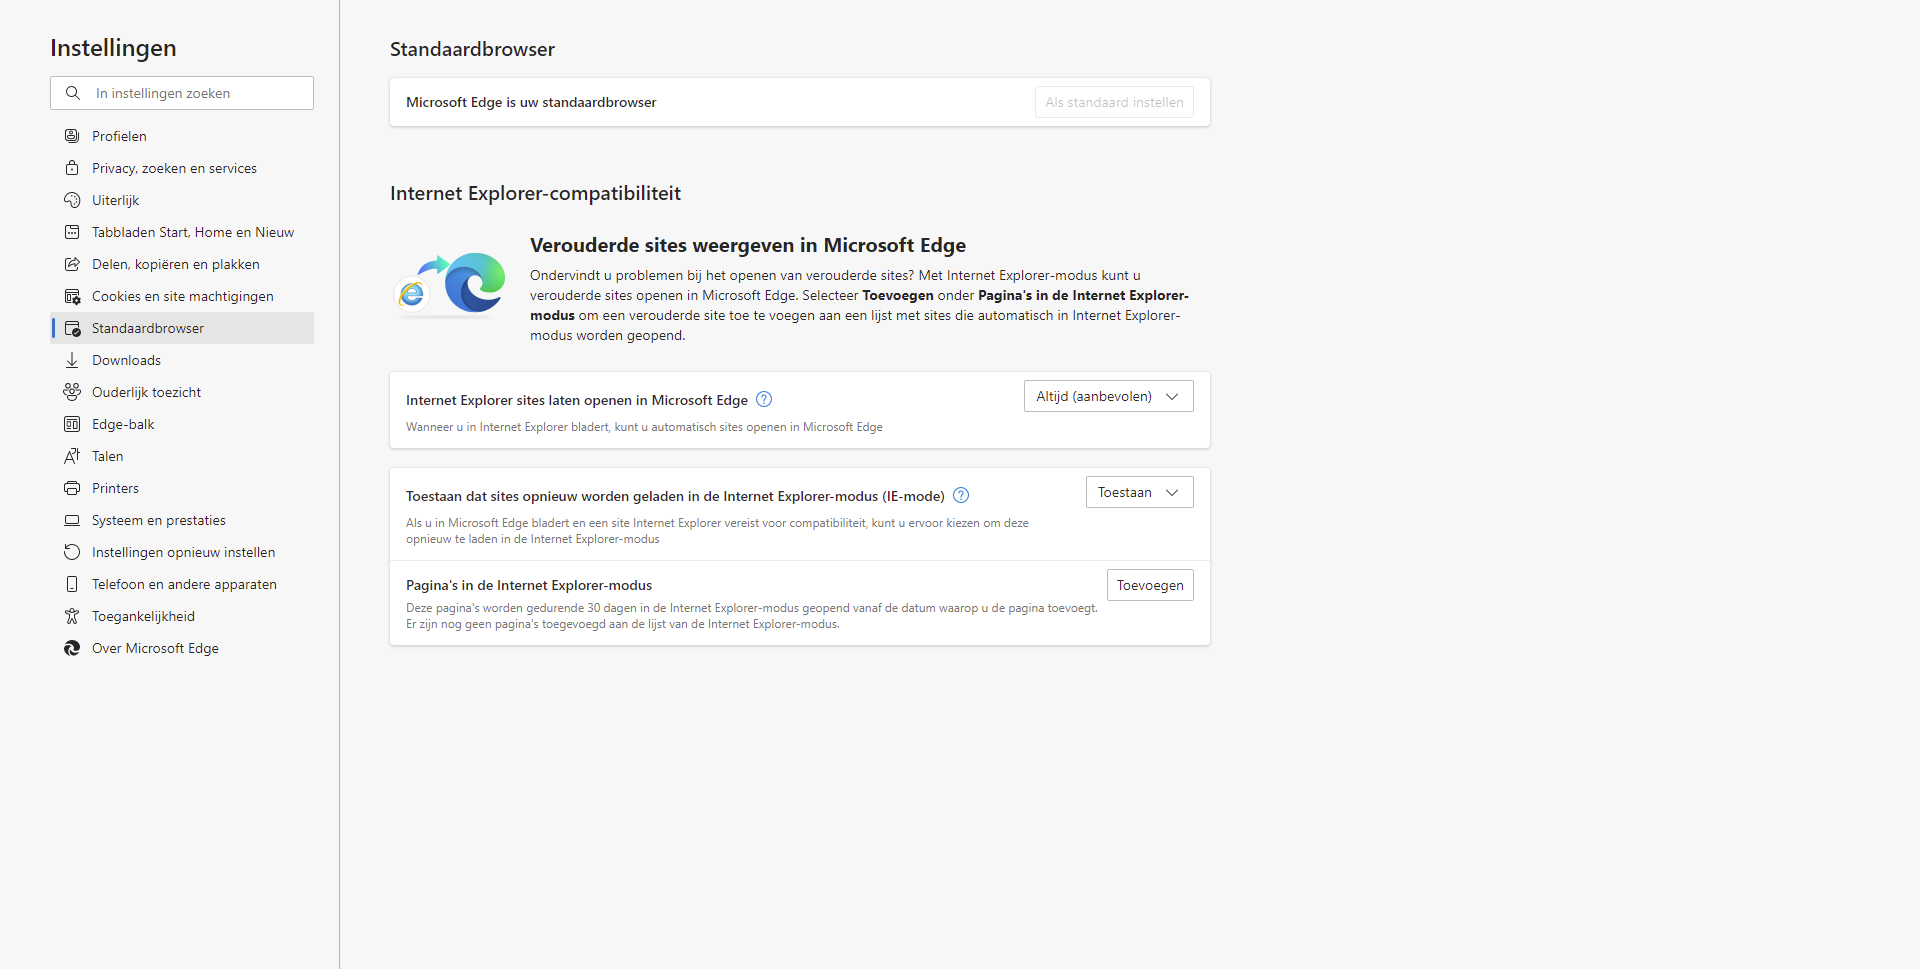Go to Privacy, zoeken en services
The image size is (1920, 969).
[182, 168]
